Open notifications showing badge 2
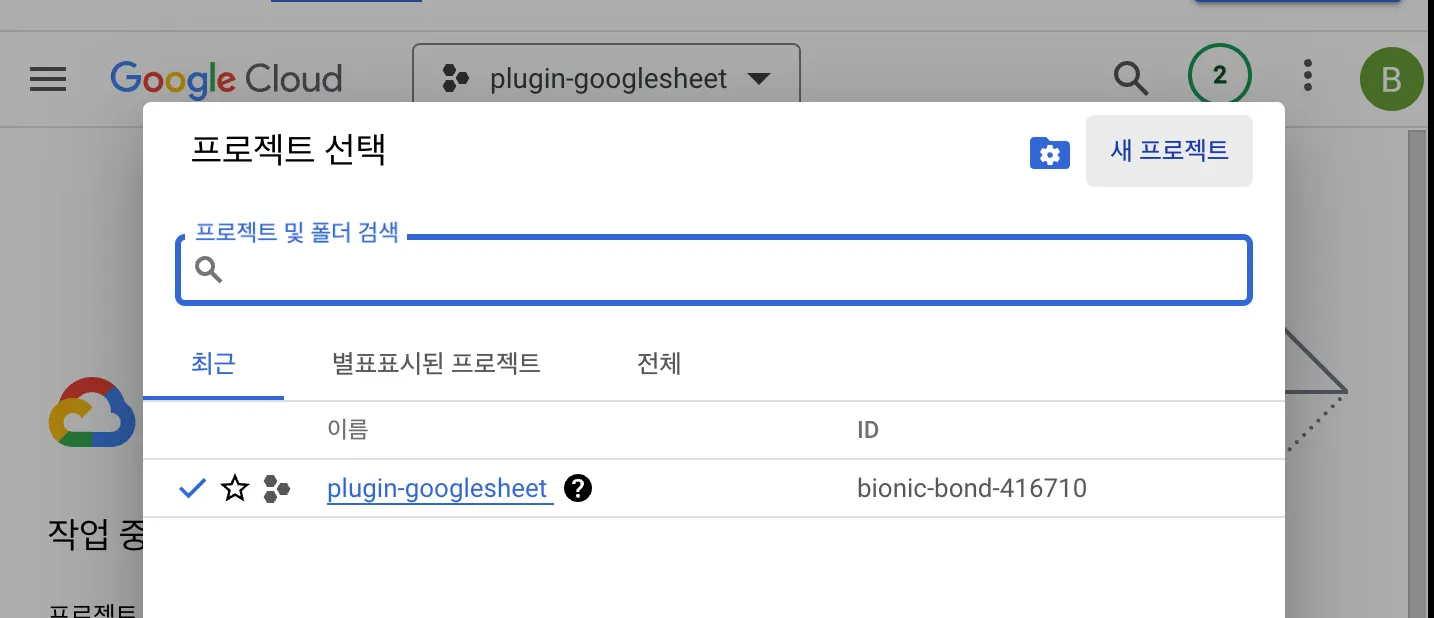1434x618 pixels. 1219,76
